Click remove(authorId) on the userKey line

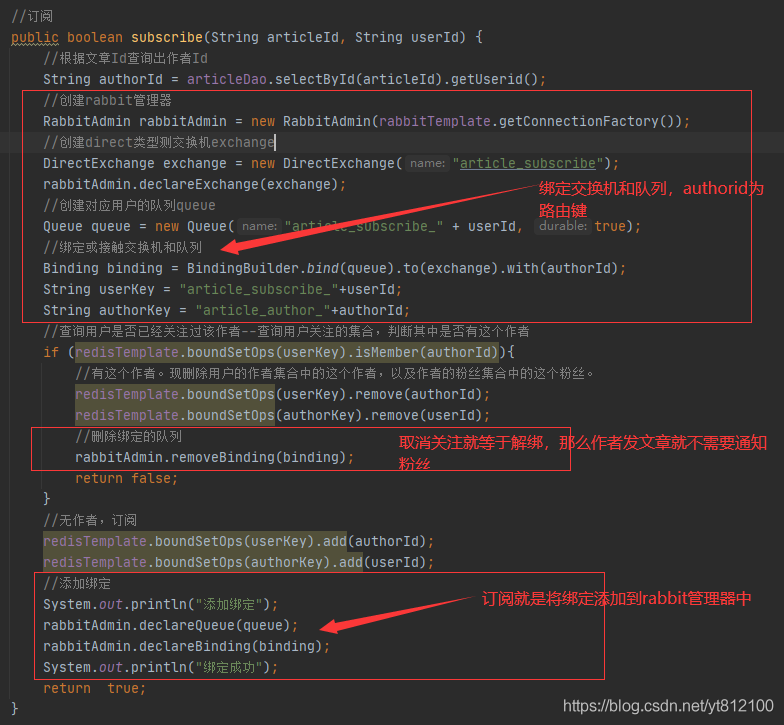(x=419, y=394)
